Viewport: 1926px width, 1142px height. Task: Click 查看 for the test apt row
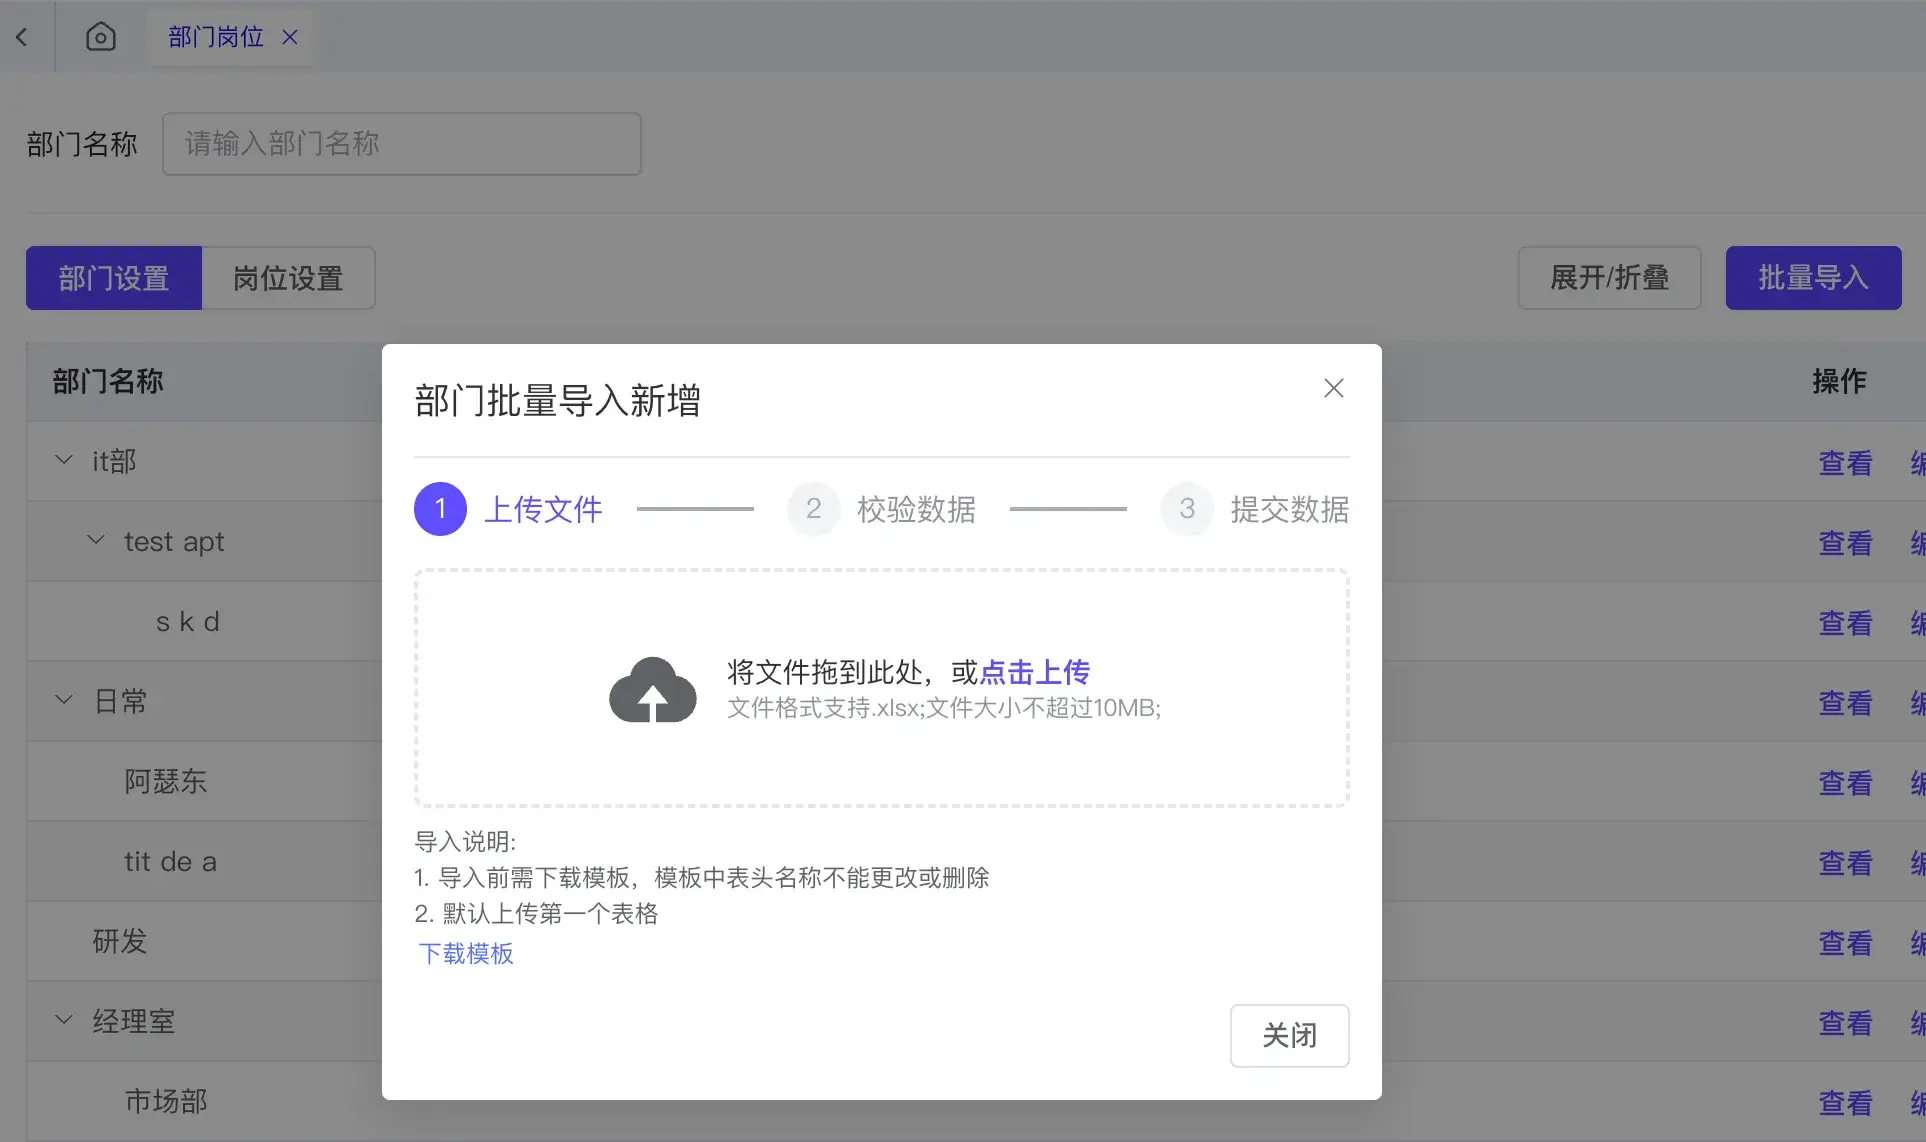point(1845,543)
